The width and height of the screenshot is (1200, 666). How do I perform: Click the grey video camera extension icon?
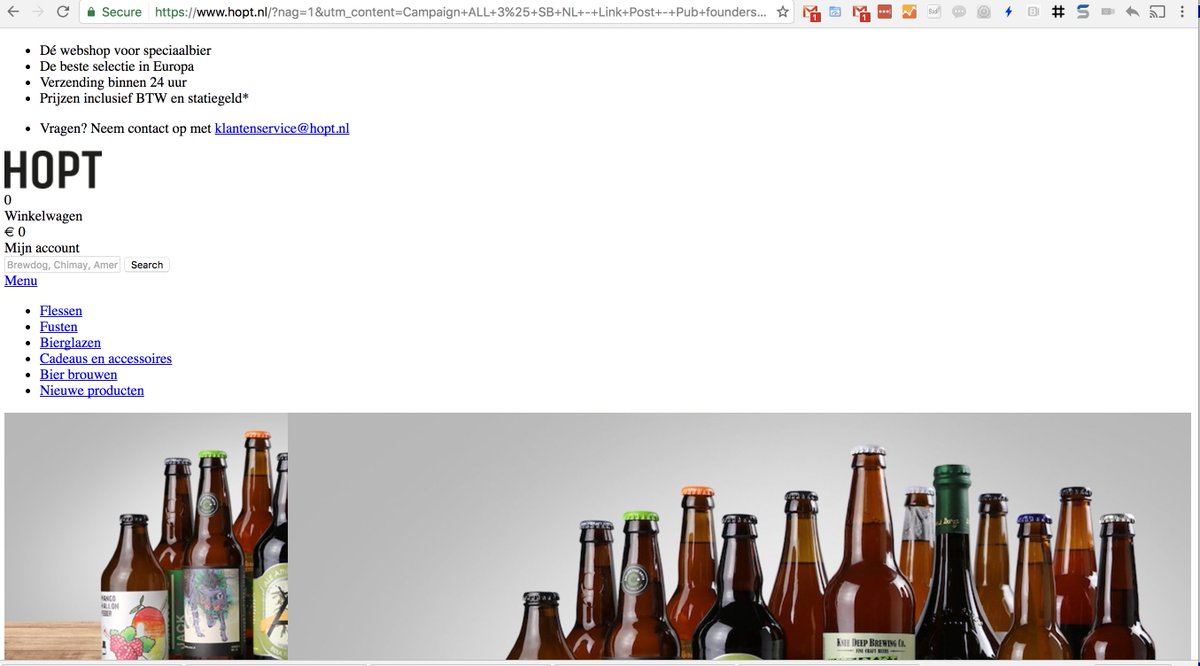coord(1108,12)
